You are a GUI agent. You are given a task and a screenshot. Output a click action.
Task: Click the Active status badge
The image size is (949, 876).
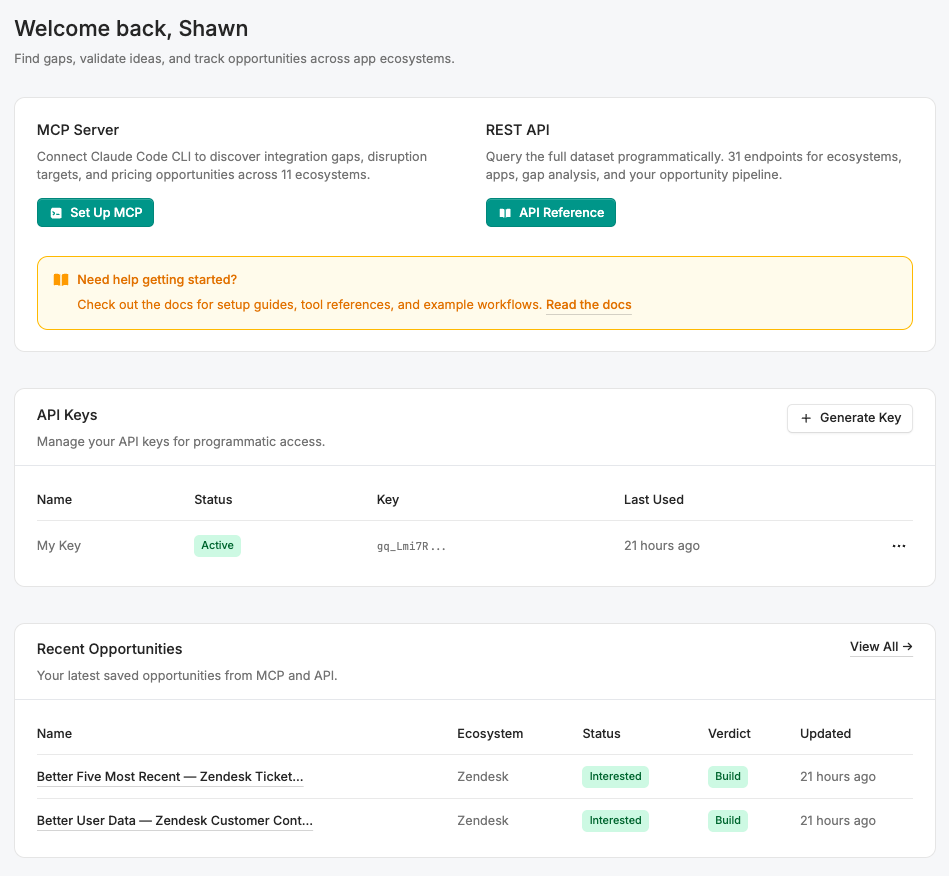coord(217,546)
